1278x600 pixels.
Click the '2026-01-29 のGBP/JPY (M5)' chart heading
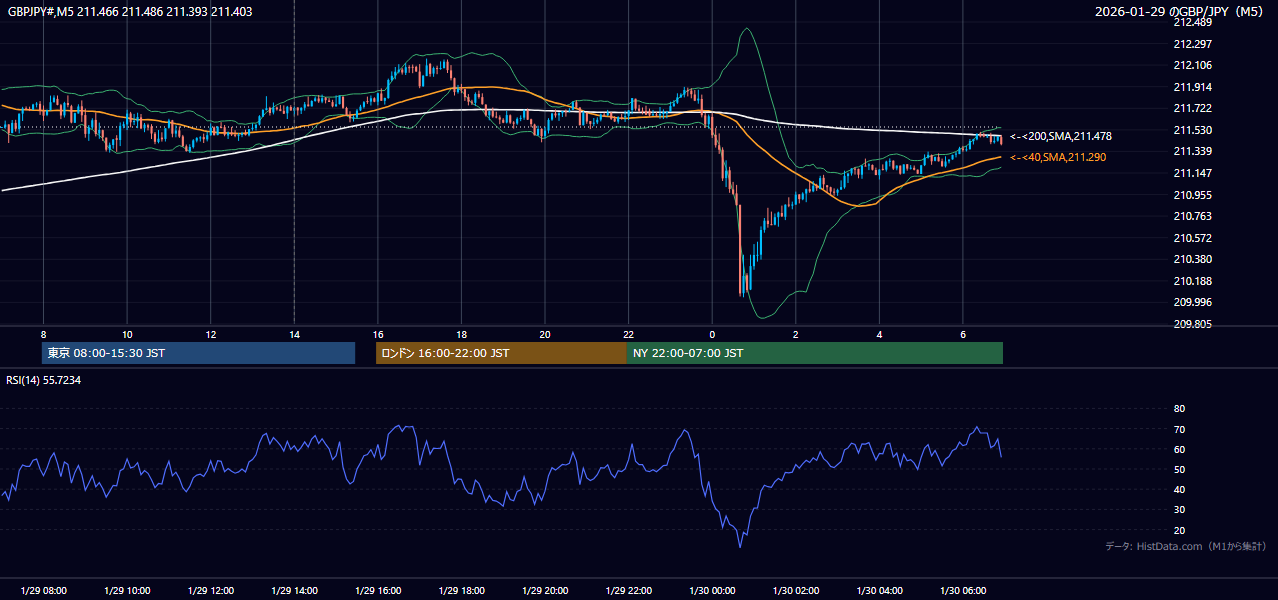point(1179,11)
